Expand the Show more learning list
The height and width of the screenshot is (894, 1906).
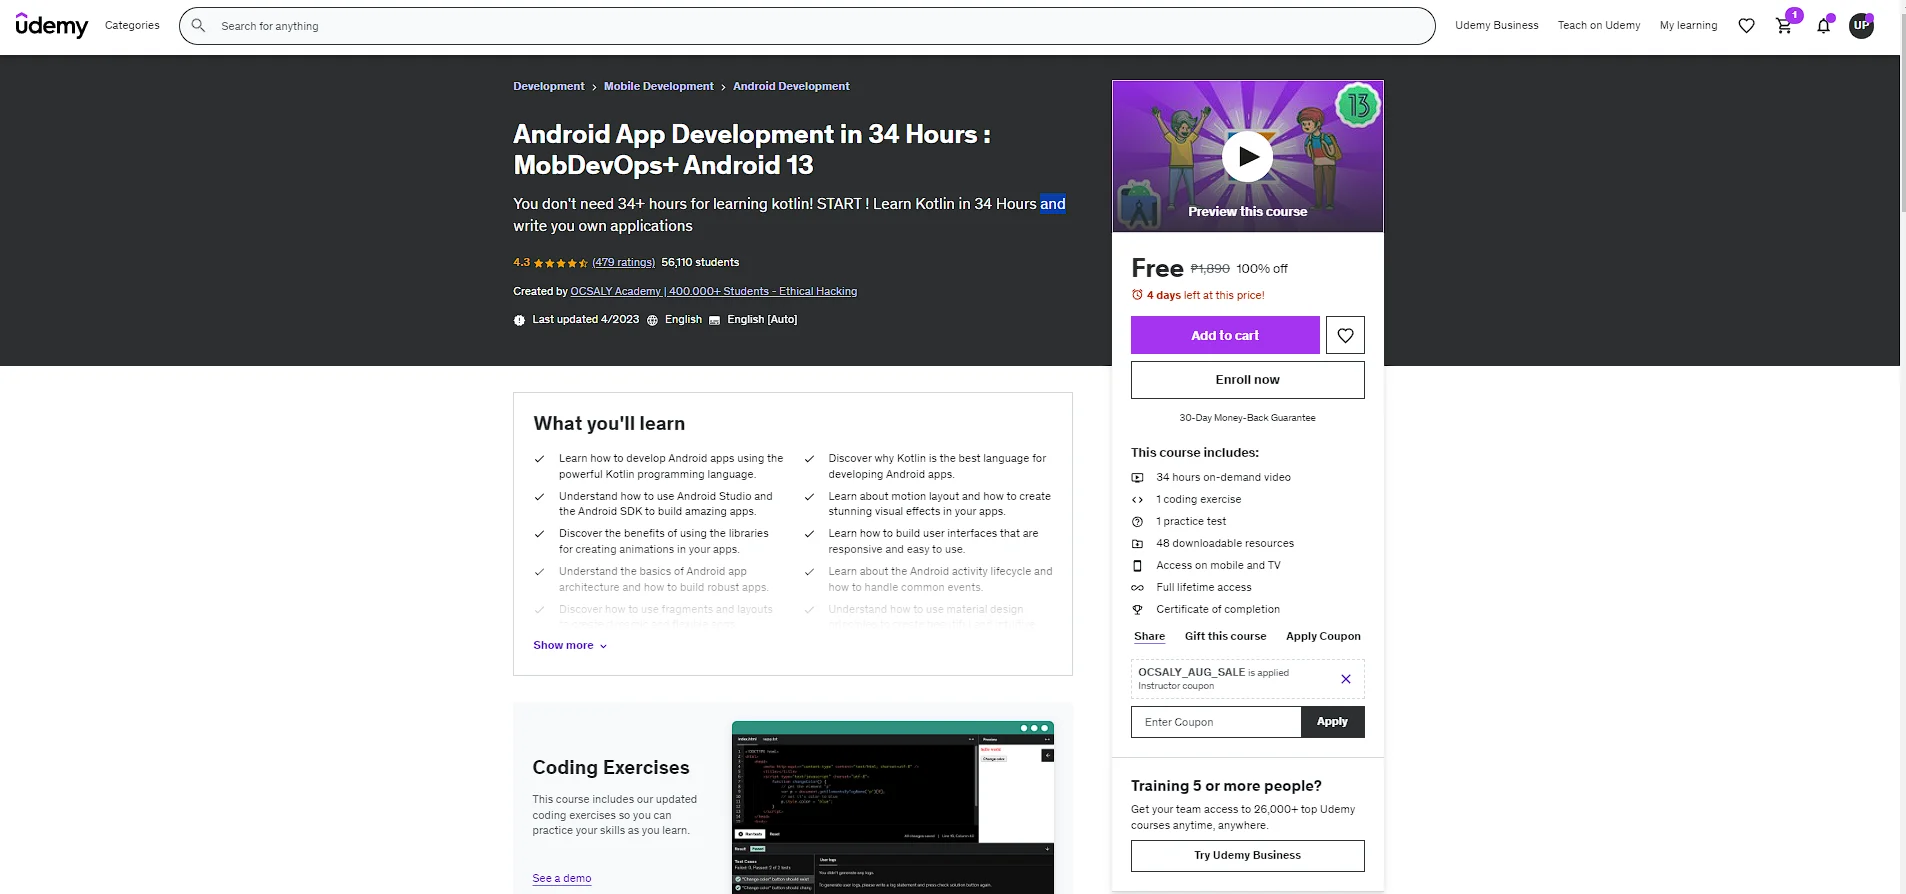click(x=570, y=645)
